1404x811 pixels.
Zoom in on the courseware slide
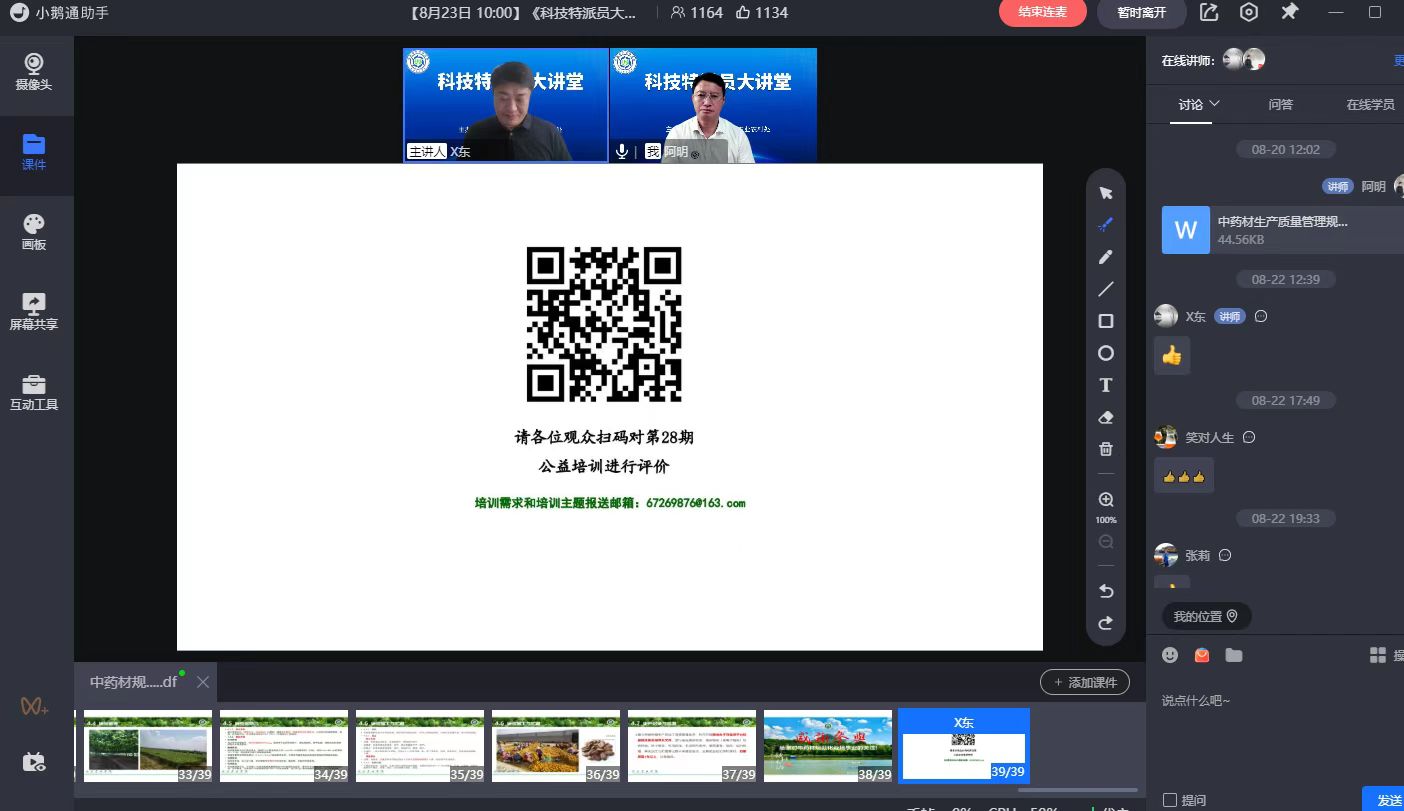[1106, 500]
